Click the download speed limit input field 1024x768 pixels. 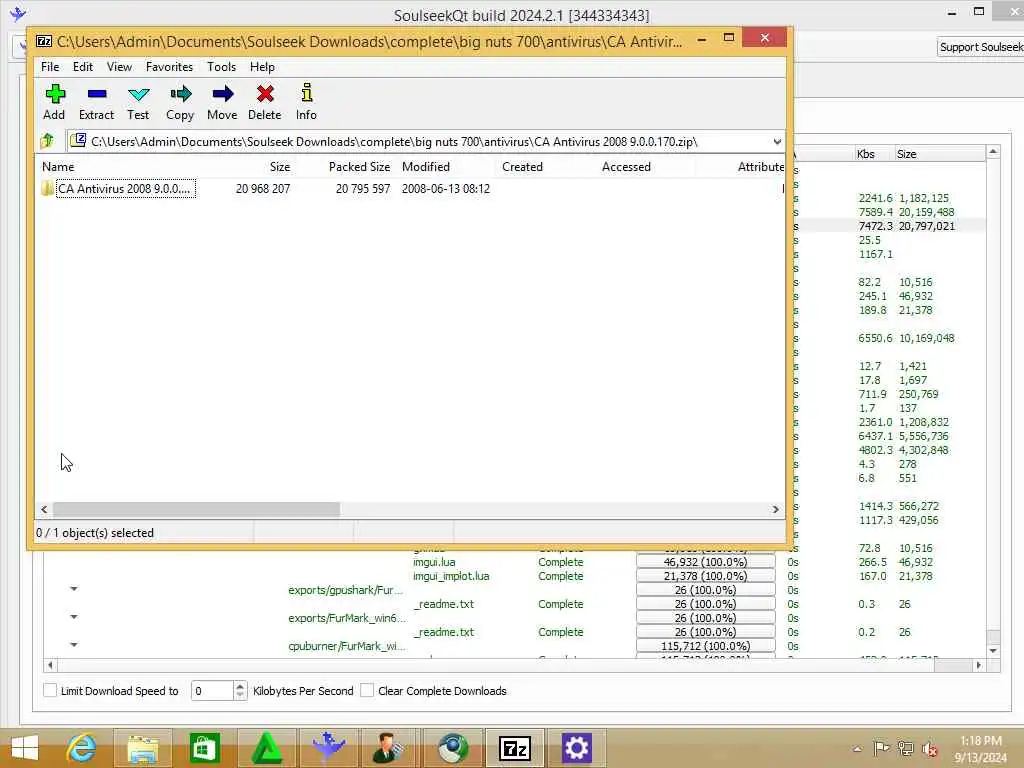(212, 690)
